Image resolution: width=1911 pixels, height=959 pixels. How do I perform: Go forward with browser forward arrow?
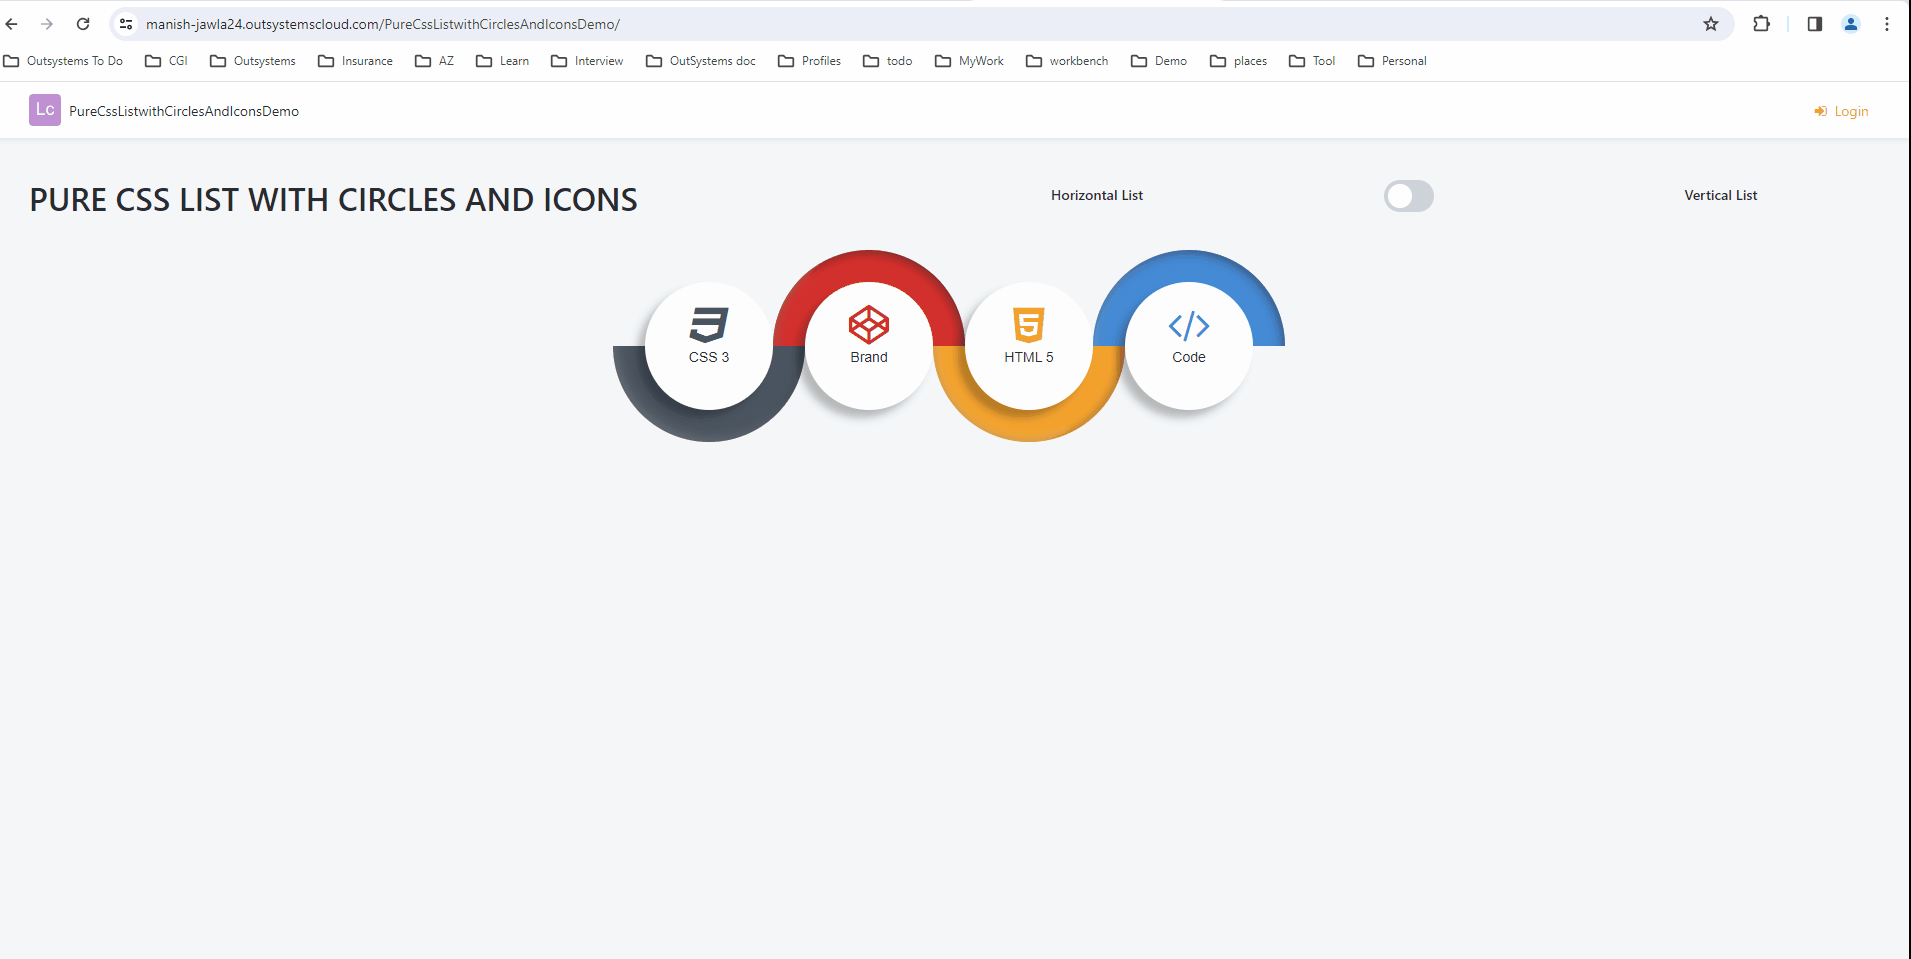pyautogui.click(x=47, y=24)
